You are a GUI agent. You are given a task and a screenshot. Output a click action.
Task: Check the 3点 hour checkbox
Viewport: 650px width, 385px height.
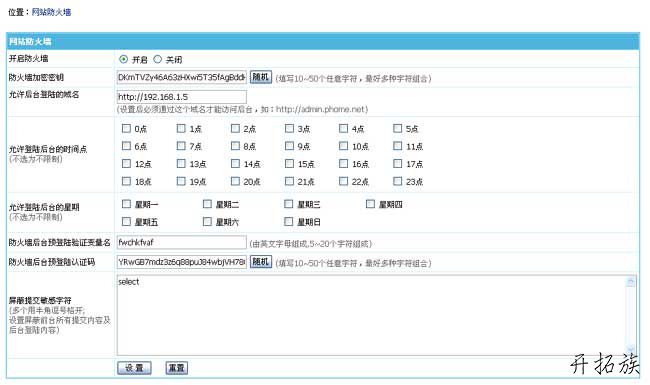pos(289,128)
